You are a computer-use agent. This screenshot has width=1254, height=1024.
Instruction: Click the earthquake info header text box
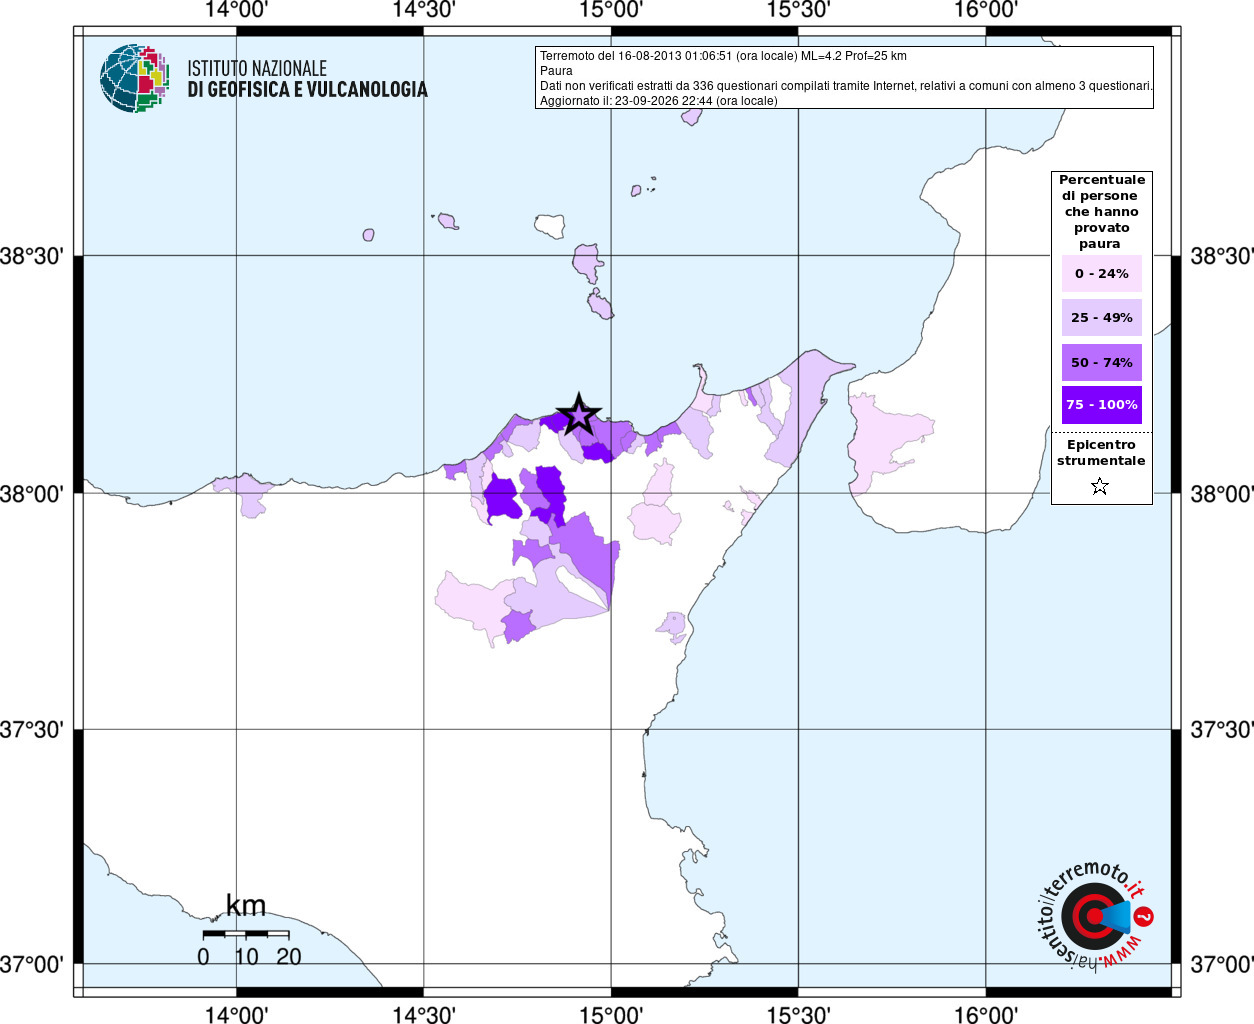coord(845,77)
